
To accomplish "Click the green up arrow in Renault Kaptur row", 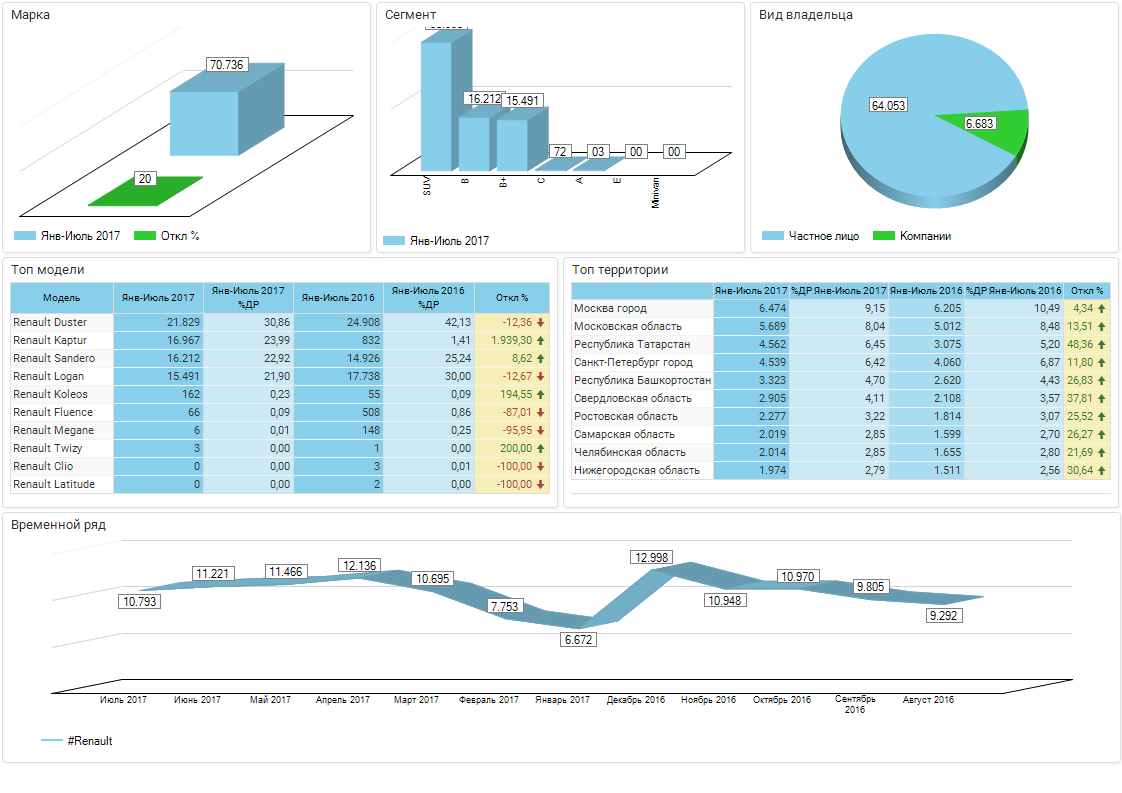I will tap(540, 340).
